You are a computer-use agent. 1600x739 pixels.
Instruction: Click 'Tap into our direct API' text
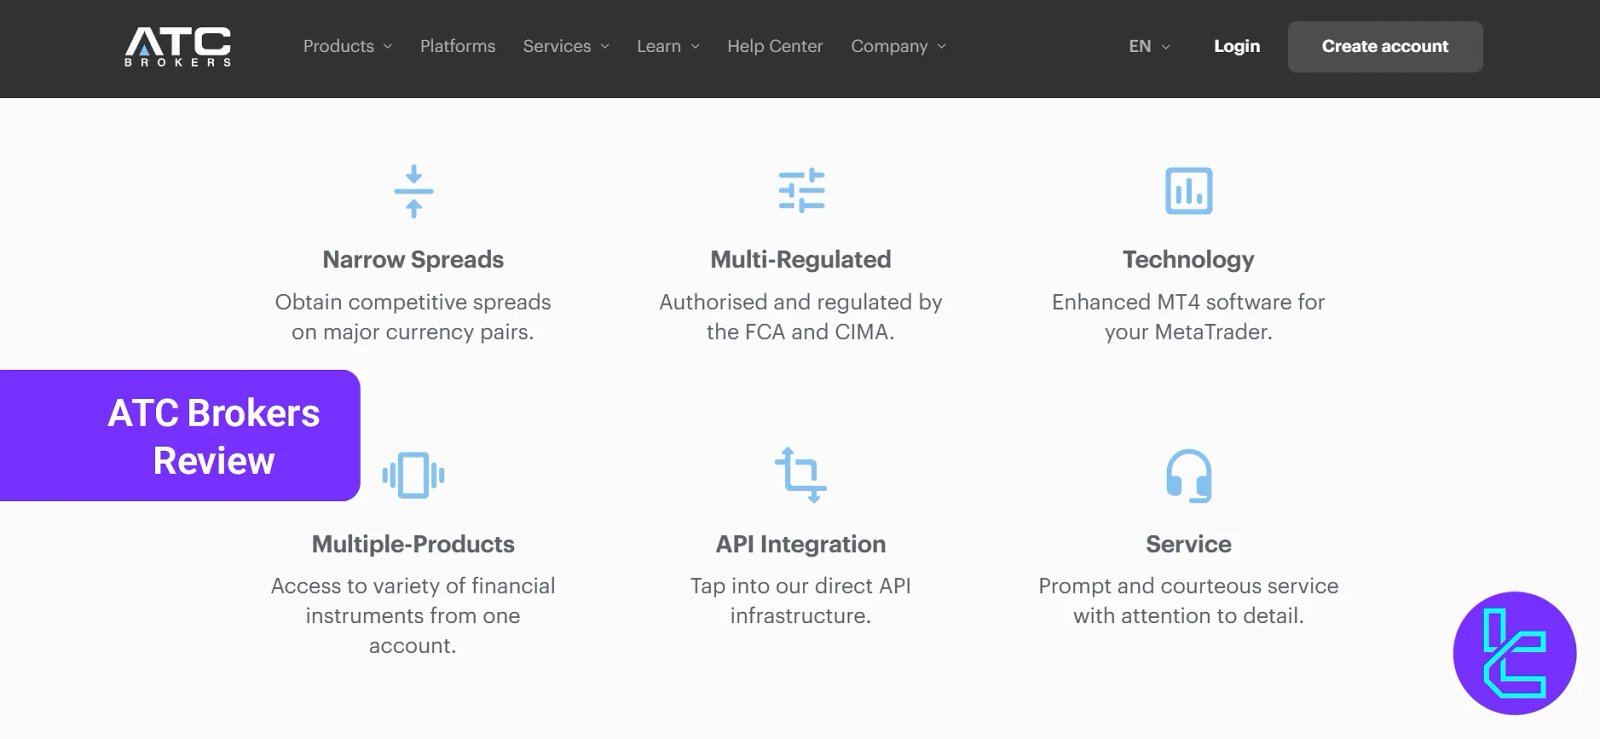coord(801,601)
